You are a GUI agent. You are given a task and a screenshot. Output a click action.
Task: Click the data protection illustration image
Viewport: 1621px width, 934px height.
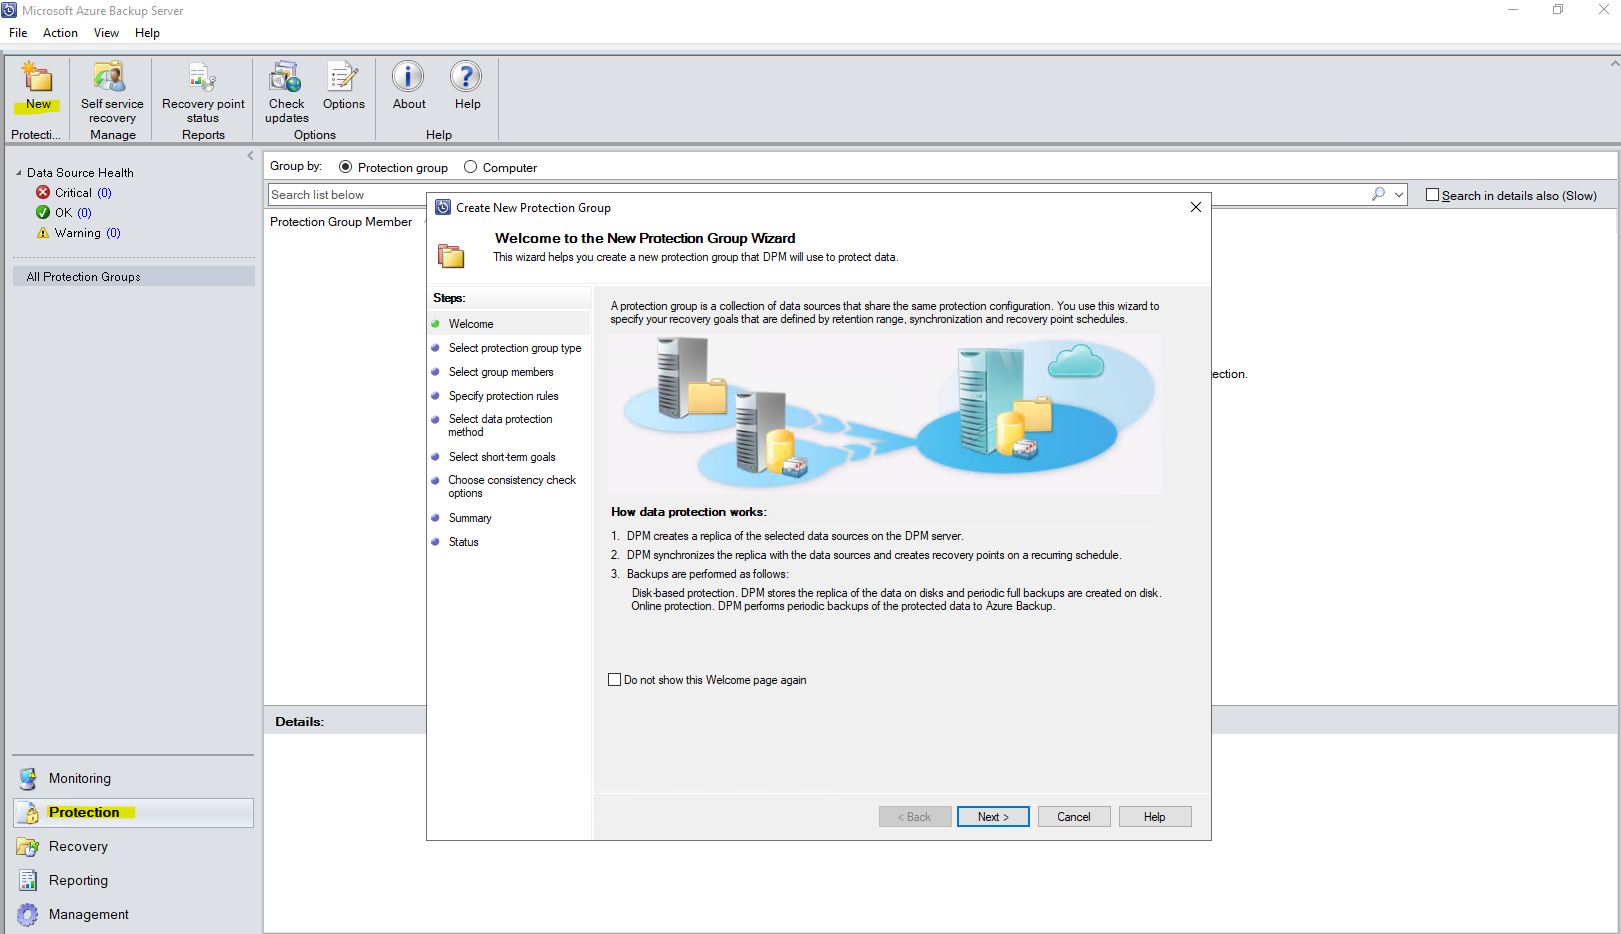pos(885,413)
